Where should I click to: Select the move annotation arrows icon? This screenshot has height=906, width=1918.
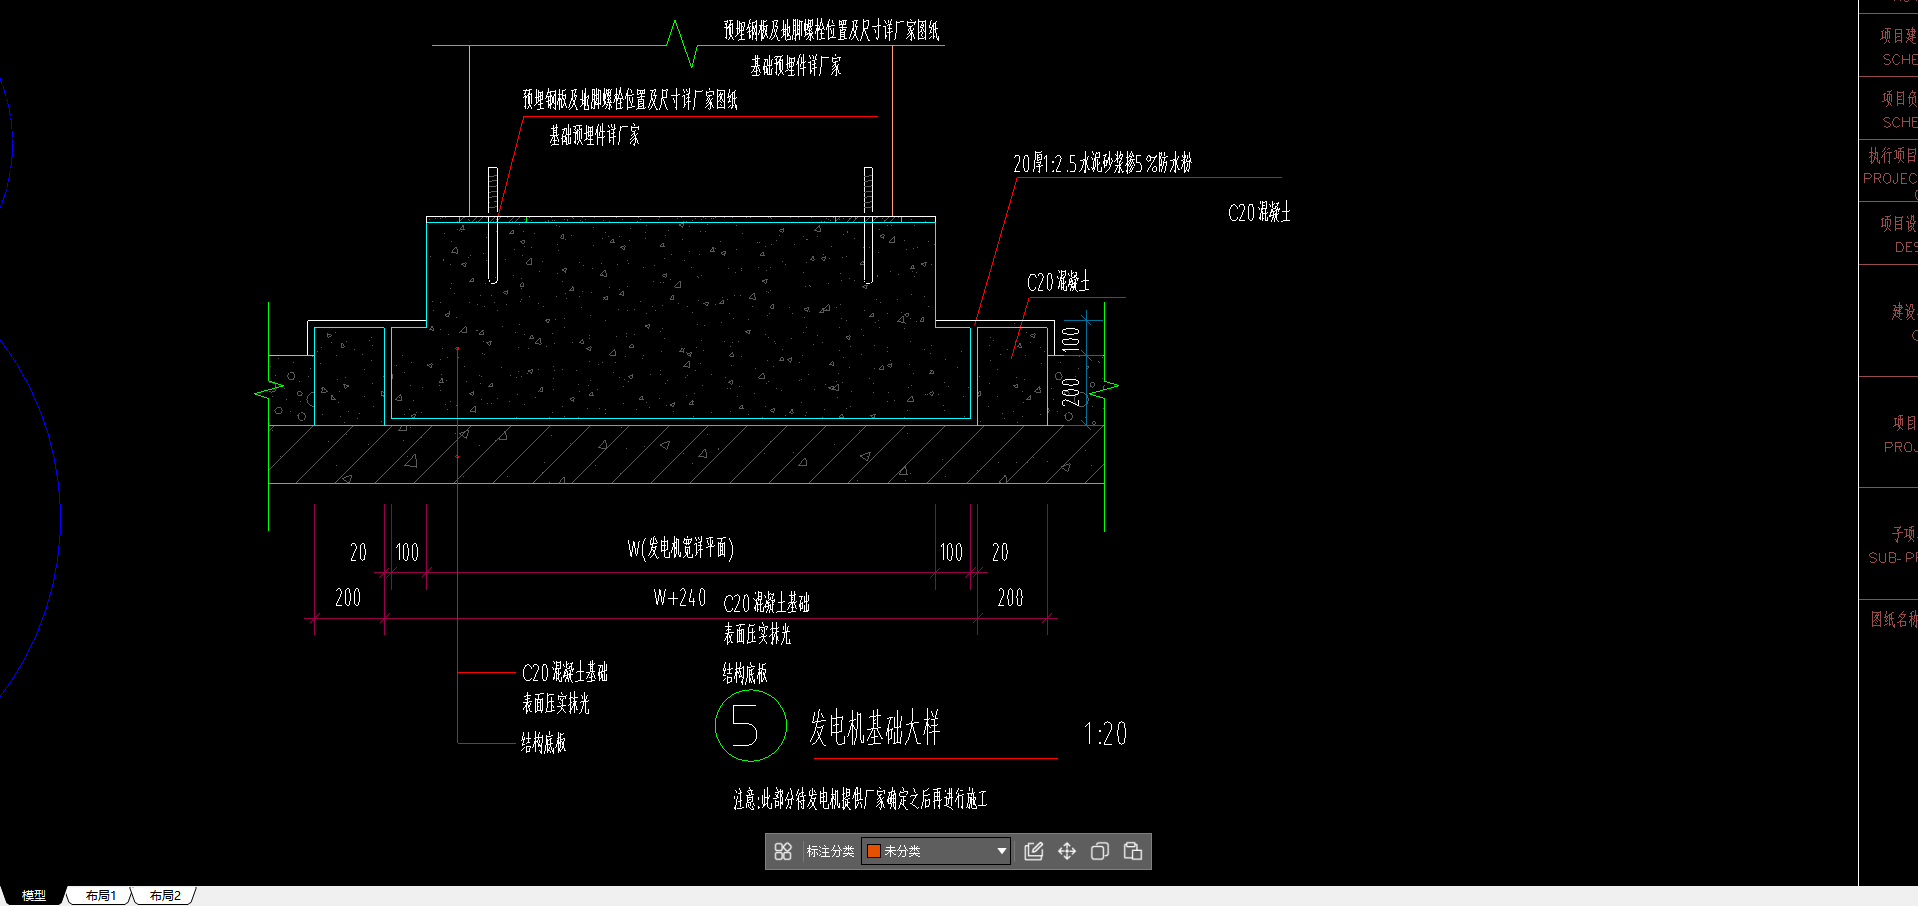coord(1067,851)
